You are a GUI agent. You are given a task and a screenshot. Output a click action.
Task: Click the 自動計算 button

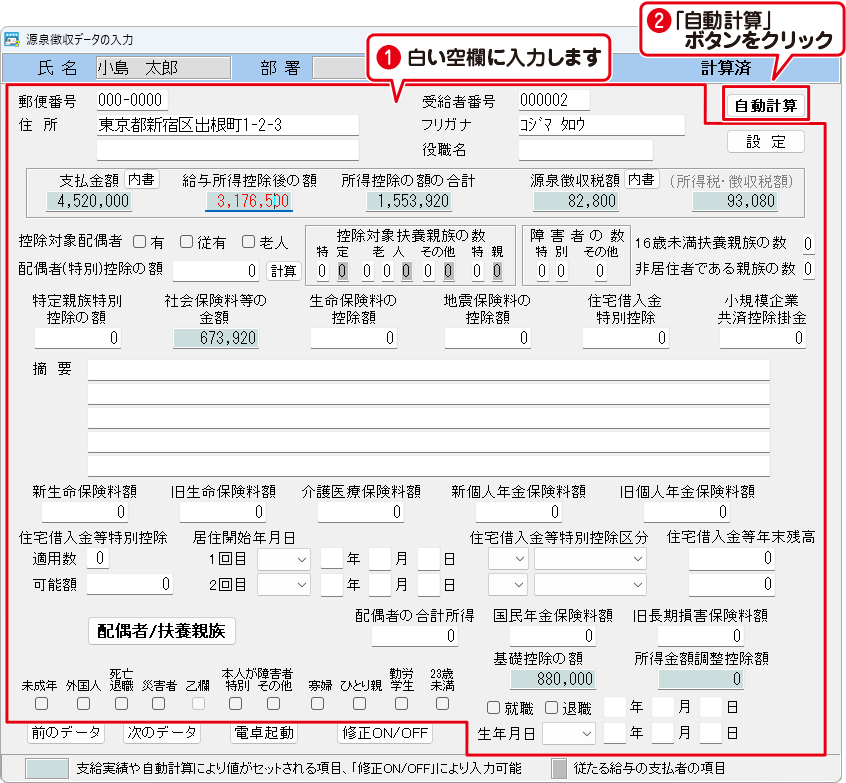pos(765,105)
